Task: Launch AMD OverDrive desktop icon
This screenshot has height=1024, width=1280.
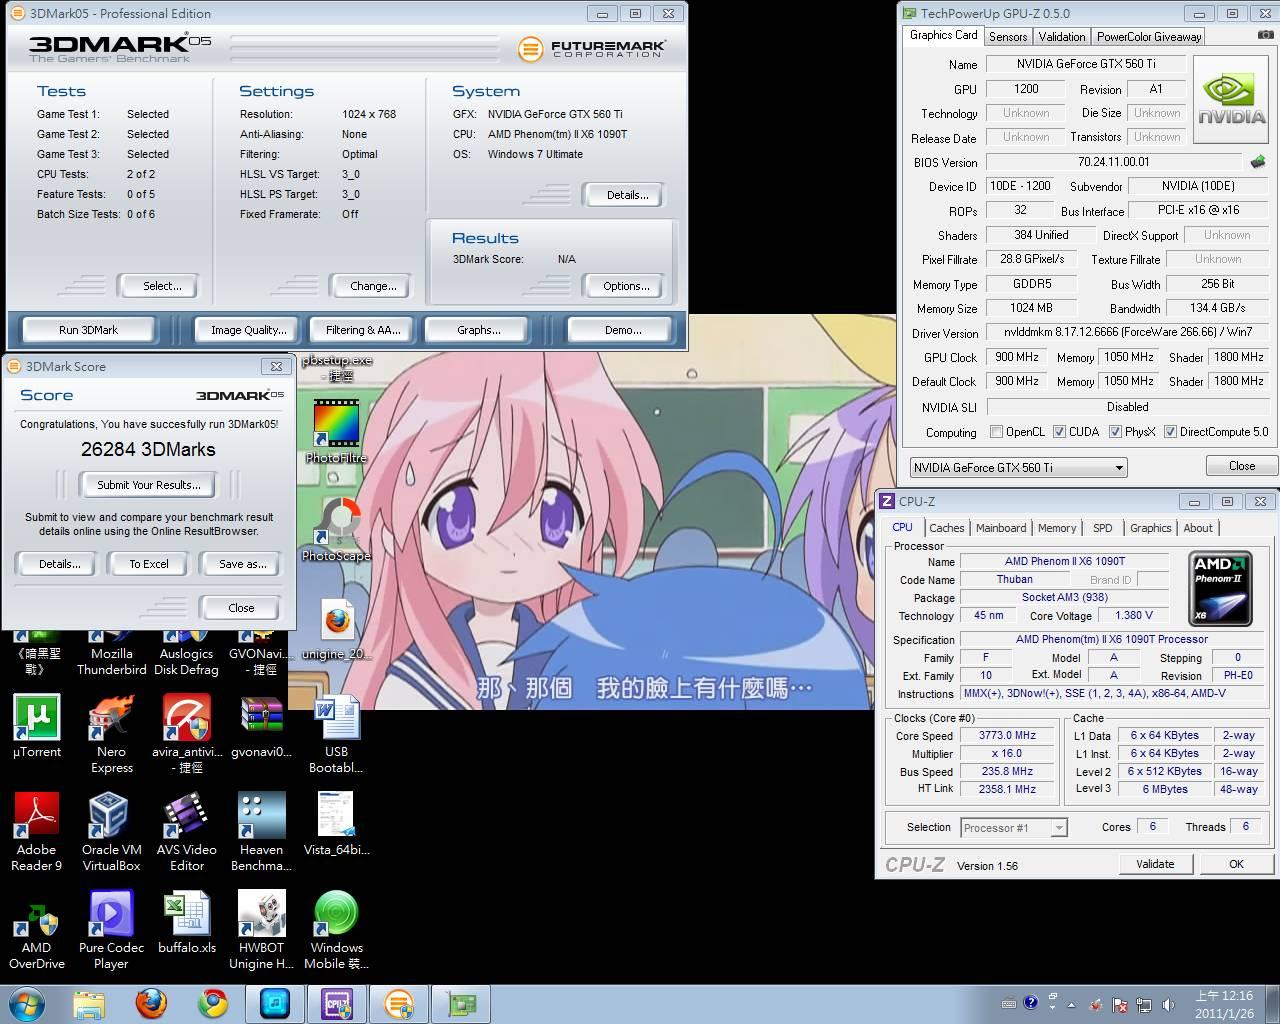Action: (37, 930)
